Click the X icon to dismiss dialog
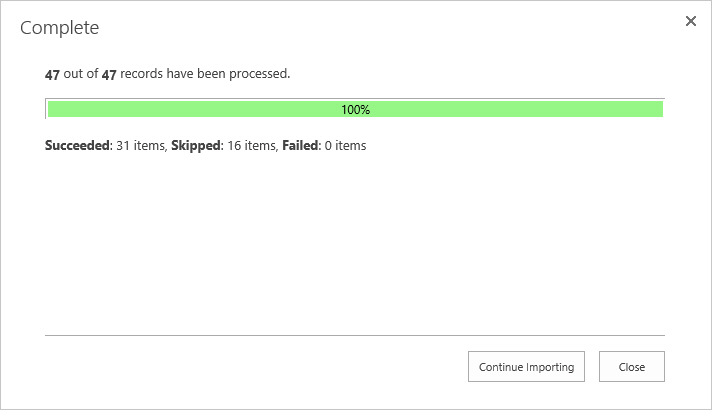 [690, 21]
